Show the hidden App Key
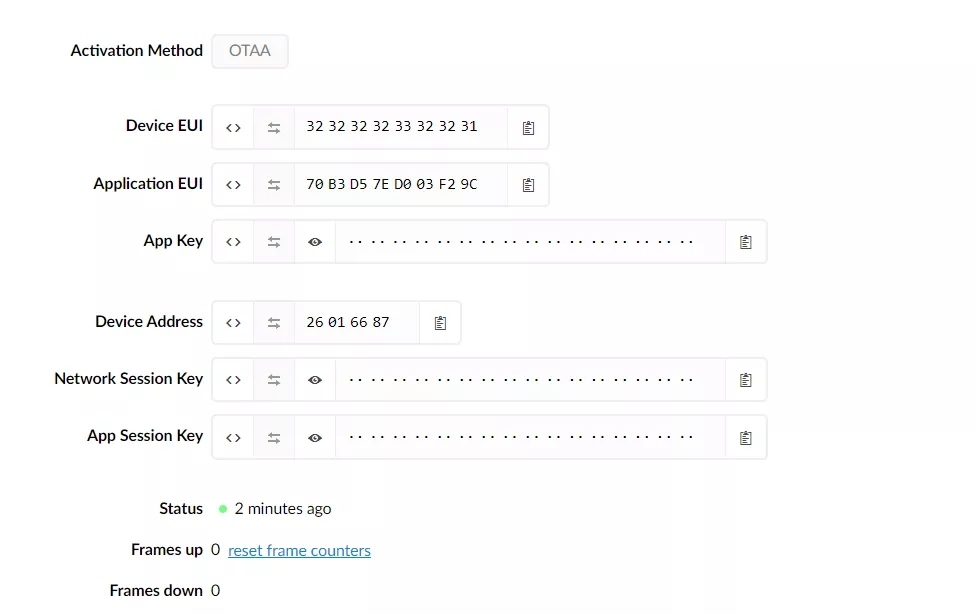Screen dimensions: 976x614 [315, 242]
